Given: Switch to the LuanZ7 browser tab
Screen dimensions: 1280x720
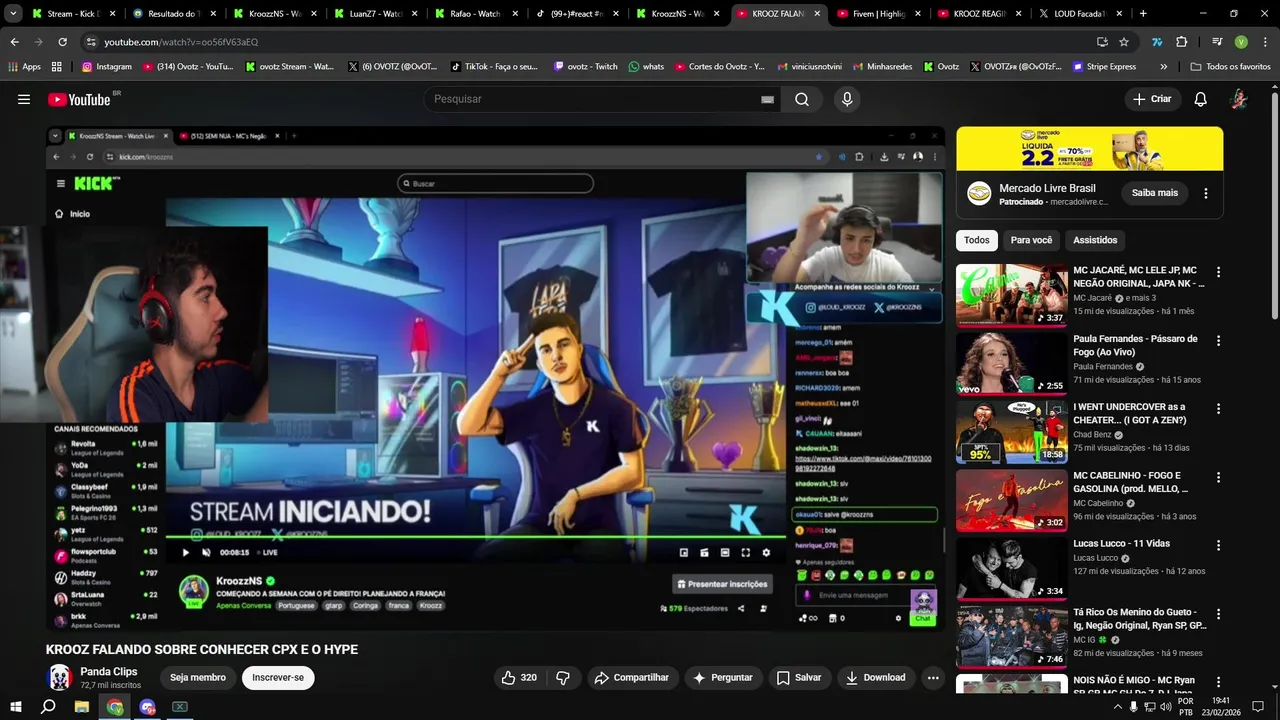Looking at the screenshot, I should coord(377,14).
